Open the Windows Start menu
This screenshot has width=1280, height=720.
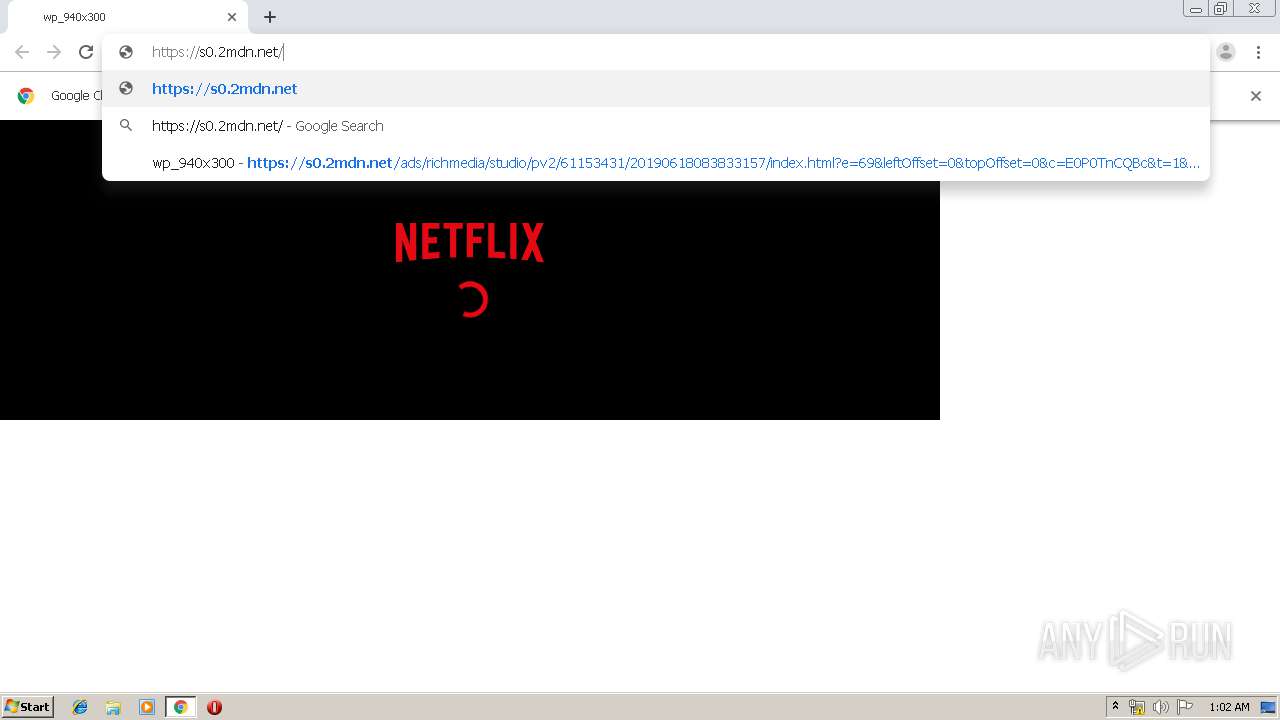click(x=27, y=707)
